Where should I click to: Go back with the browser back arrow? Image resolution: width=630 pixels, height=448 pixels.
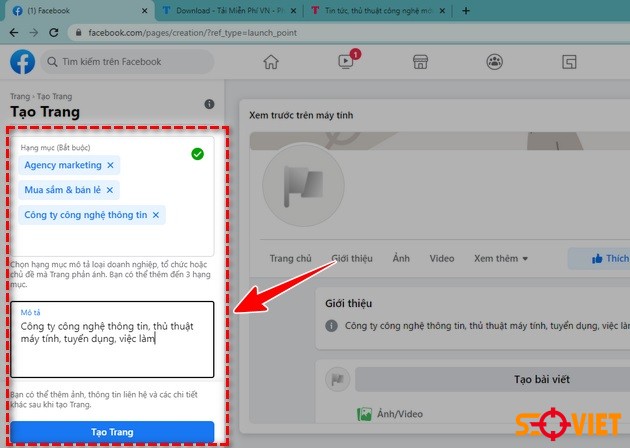pyautogui.click(x=14, y=33)
